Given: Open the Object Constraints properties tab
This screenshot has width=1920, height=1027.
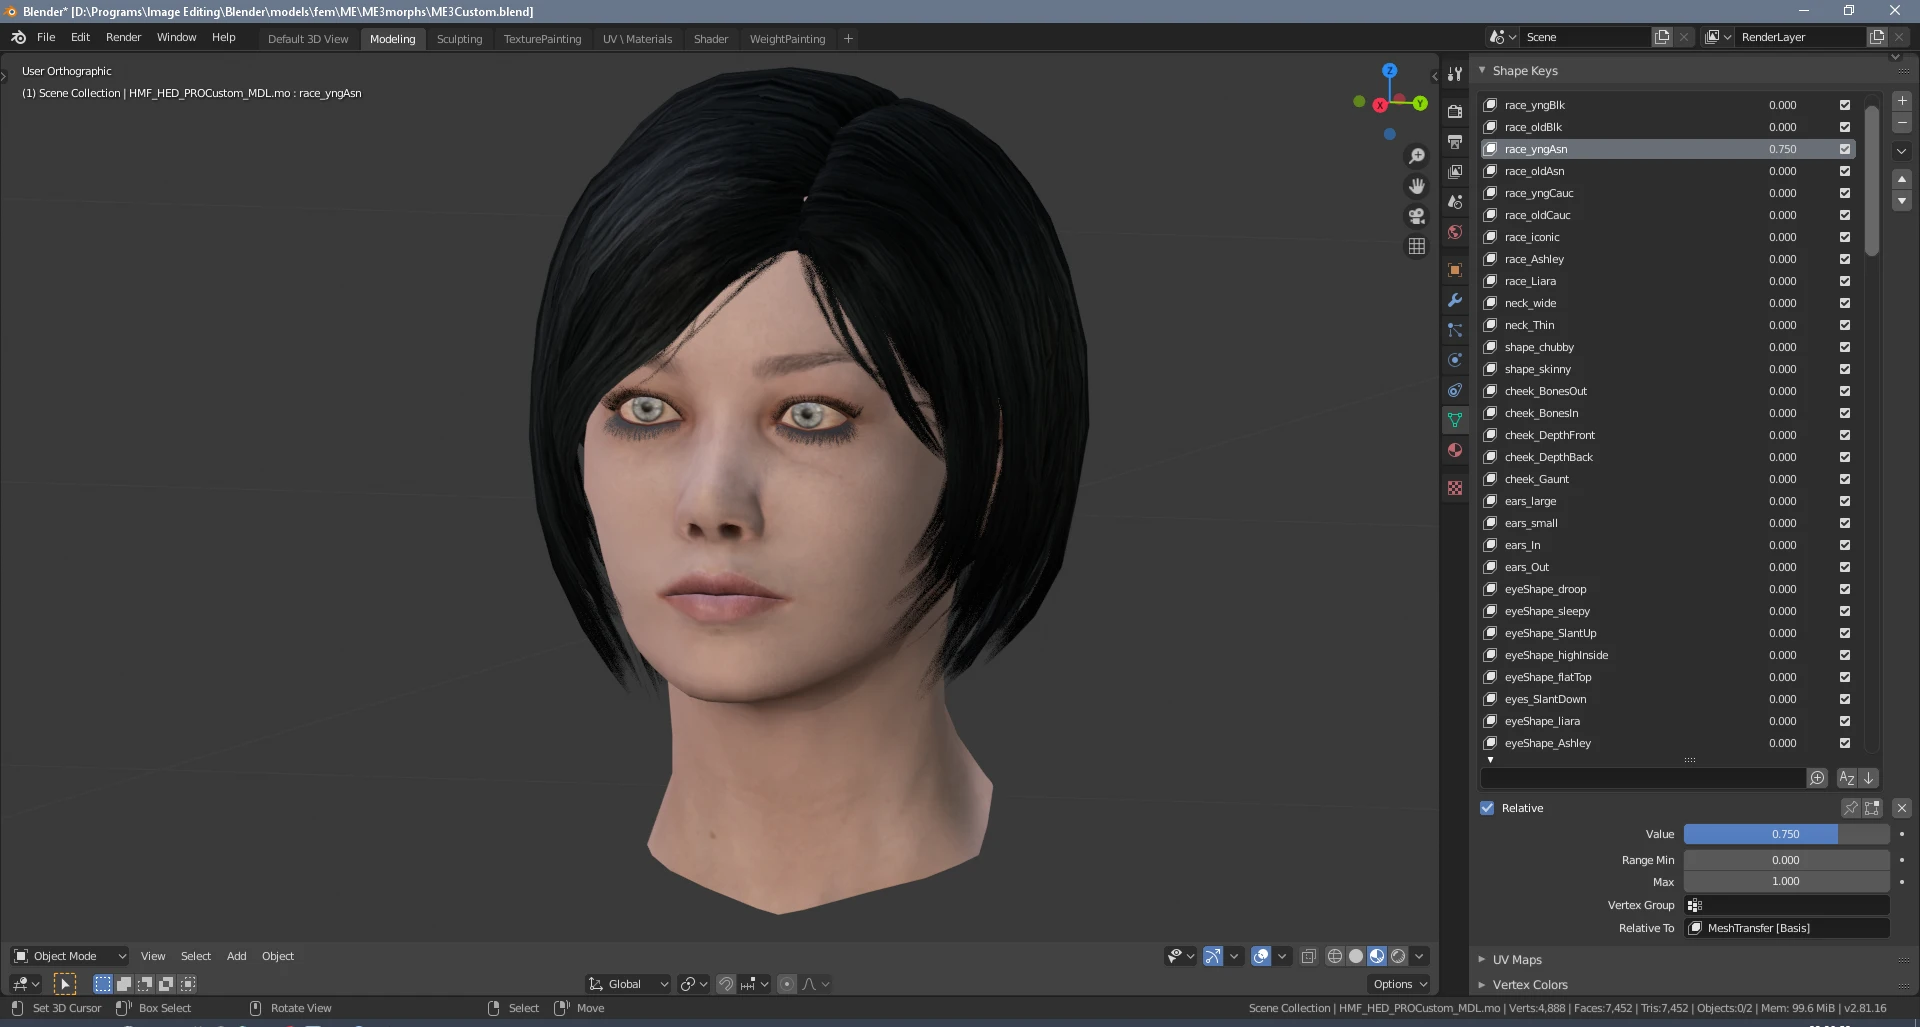Looking at the screenshot, I should pos(1455,390).
